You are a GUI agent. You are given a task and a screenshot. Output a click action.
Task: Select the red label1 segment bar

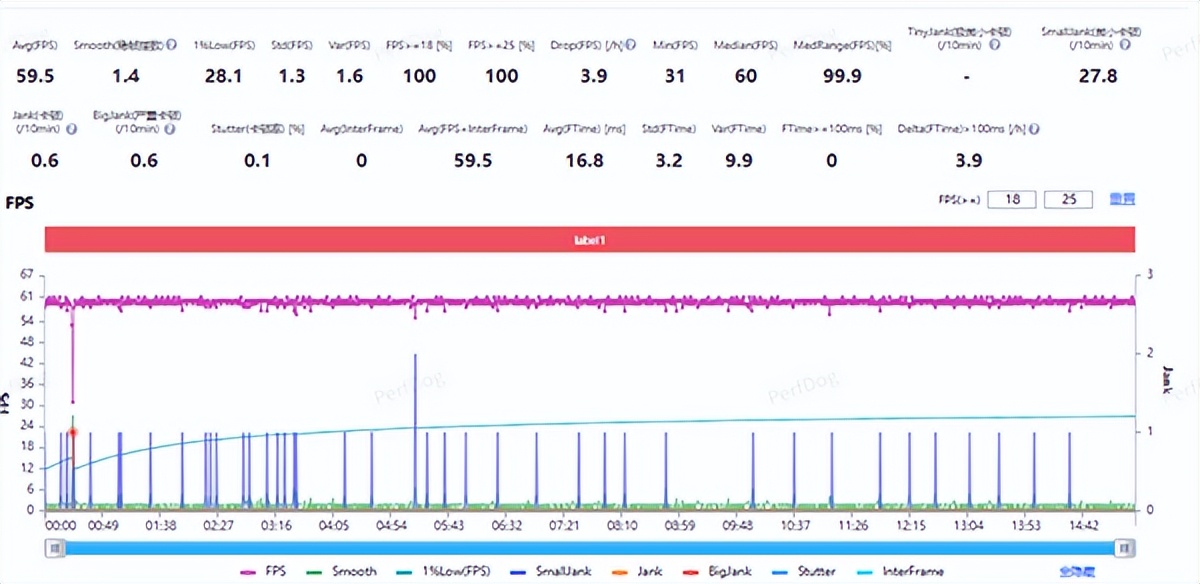coord(590,240)
